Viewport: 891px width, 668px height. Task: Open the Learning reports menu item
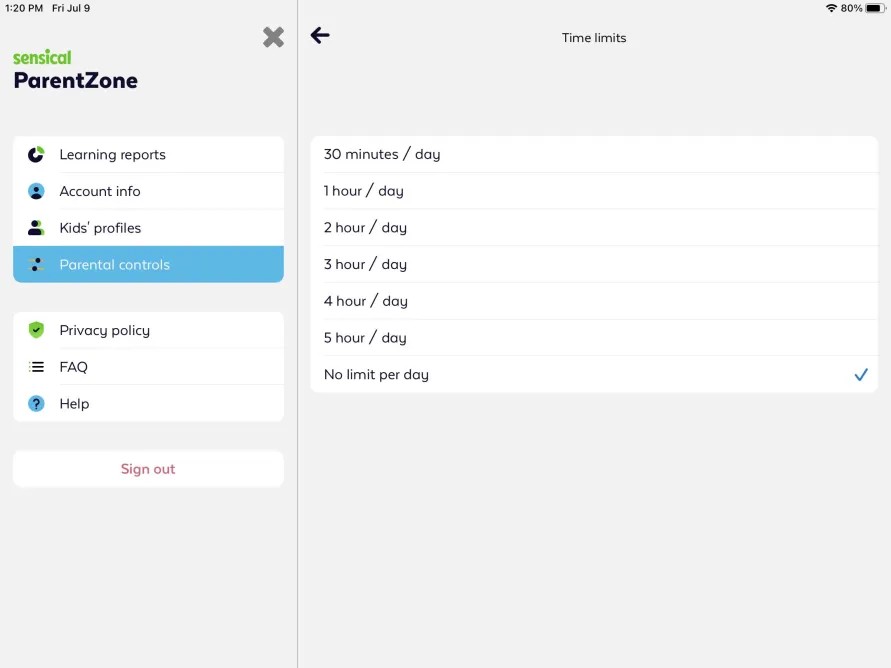148,155
